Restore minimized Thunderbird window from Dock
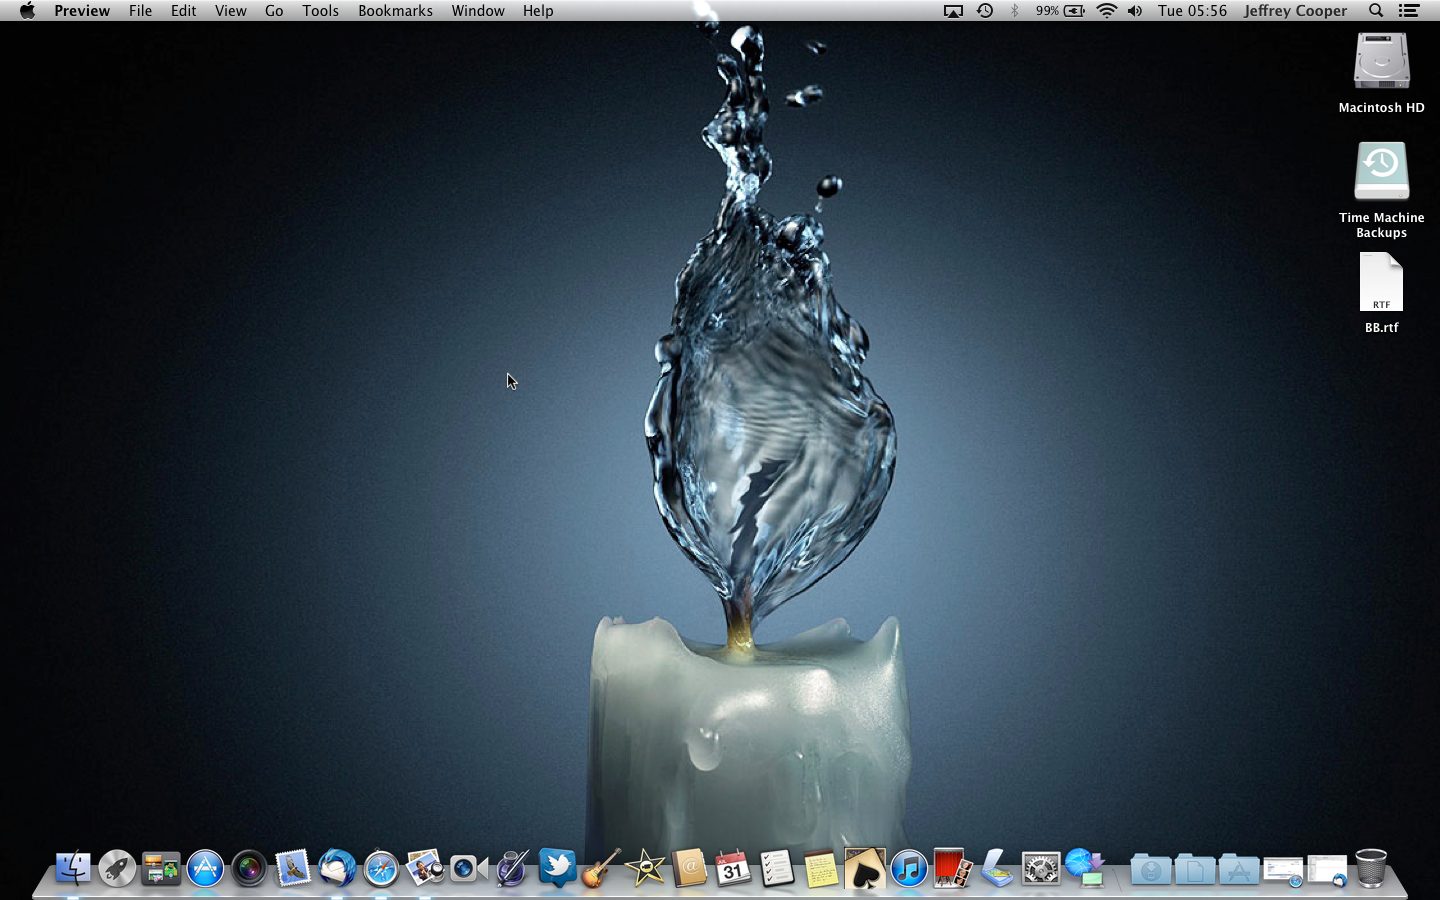This screenshot has width=1440, height=900. click(x=1327, y=871)
